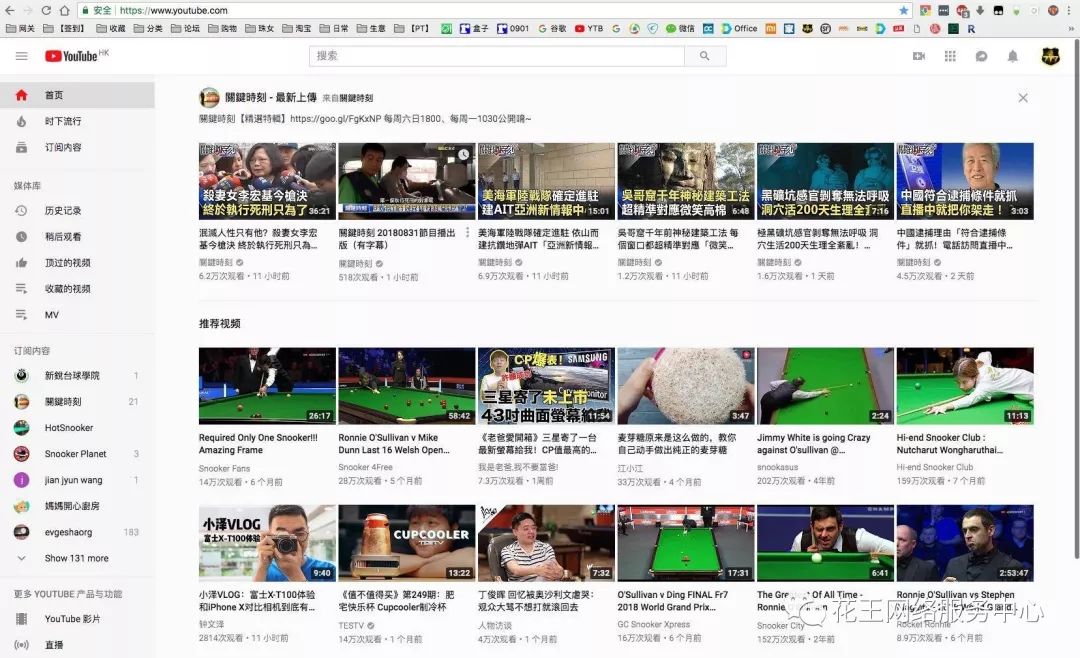Open 新銳台球學院 subscription
This screenshot has width=1080, height=658.
[77, 376]
